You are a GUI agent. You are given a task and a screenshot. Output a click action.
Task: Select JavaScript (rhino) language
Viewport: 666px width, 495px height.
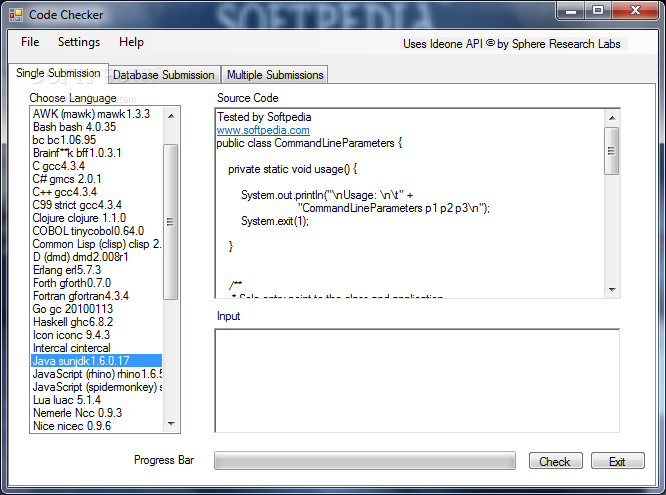tap(96, 374)
